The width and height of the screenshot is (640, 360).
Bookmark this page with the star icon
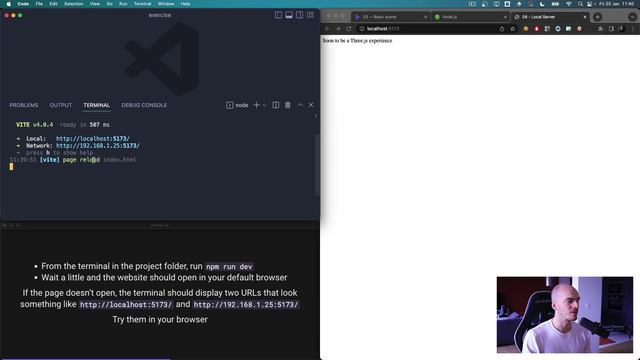(513, 29)
